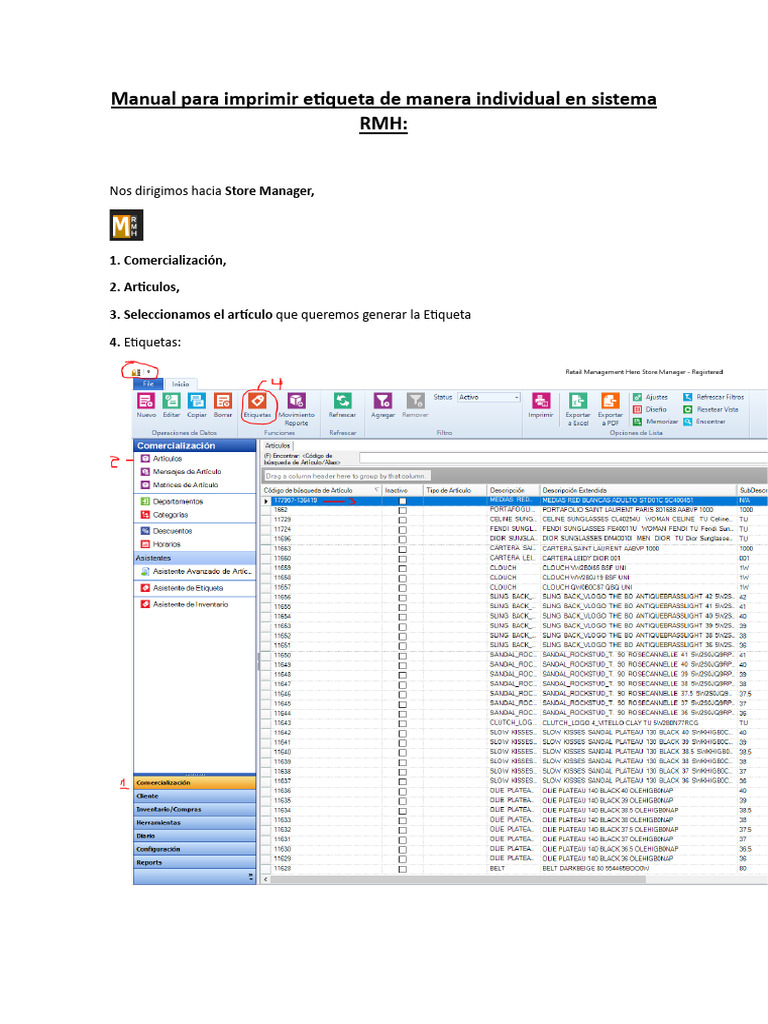
Task: Click the Inactivo column header
Action: pyautogui.click(x=402, y=490)
